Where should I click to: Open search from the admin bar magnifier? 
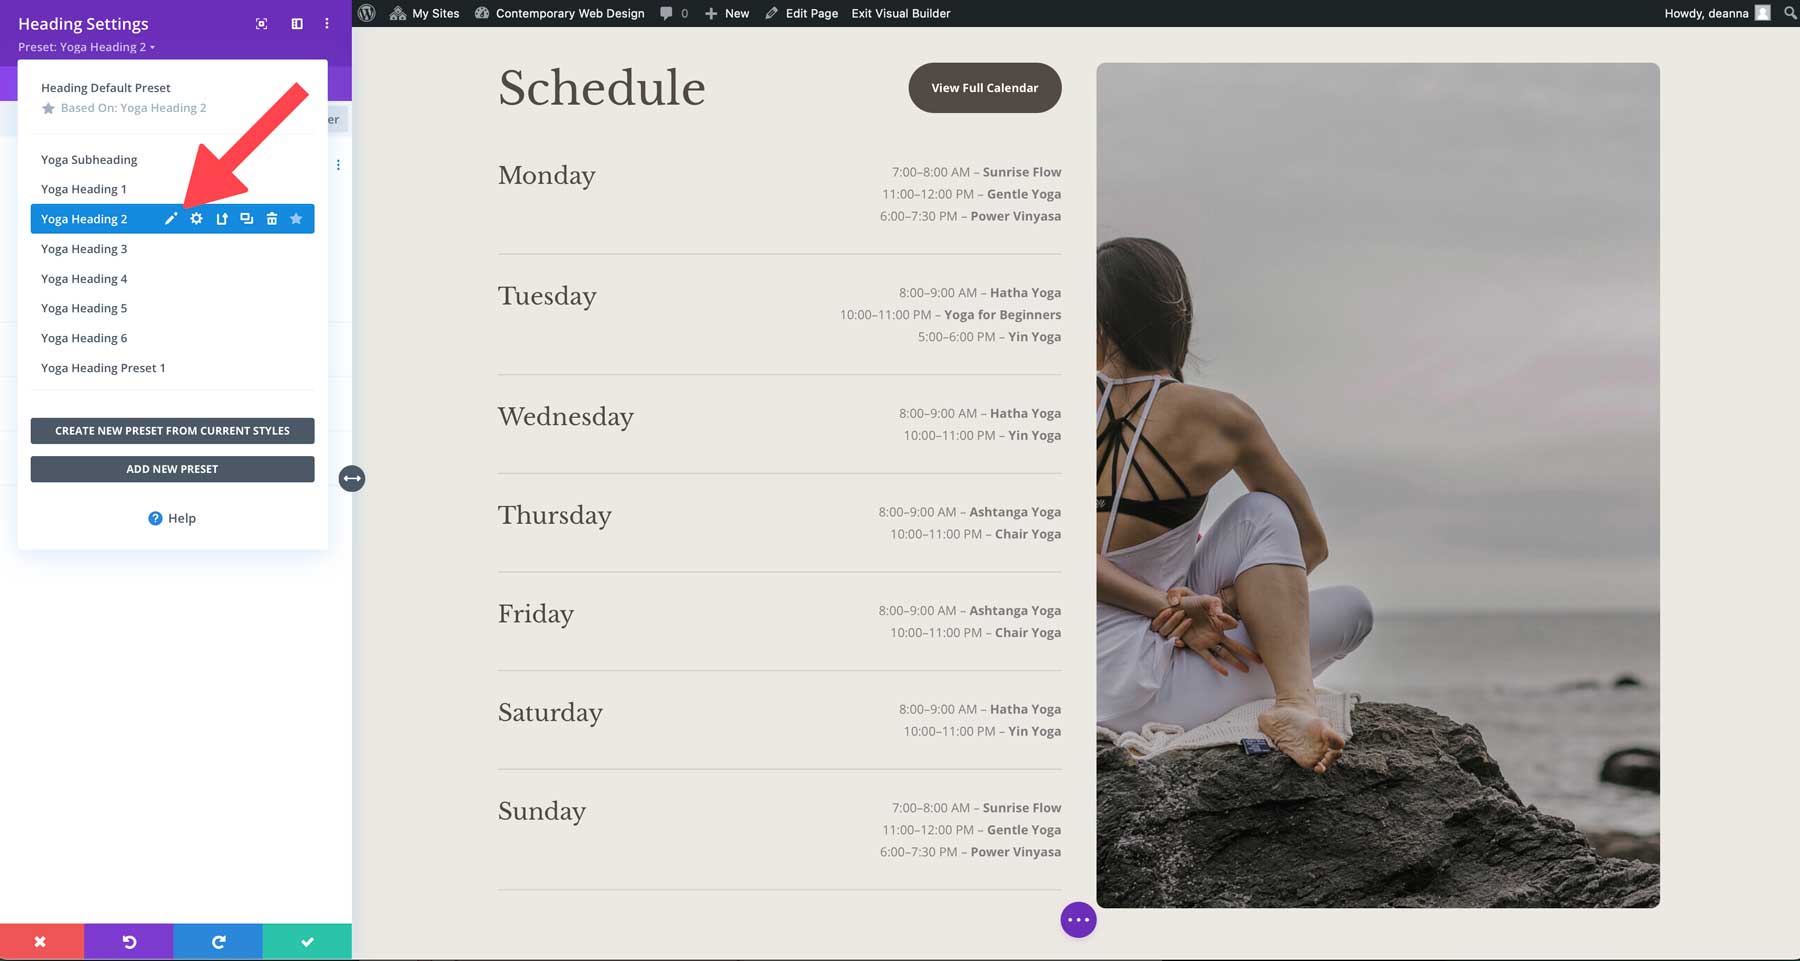[1789, 13]
